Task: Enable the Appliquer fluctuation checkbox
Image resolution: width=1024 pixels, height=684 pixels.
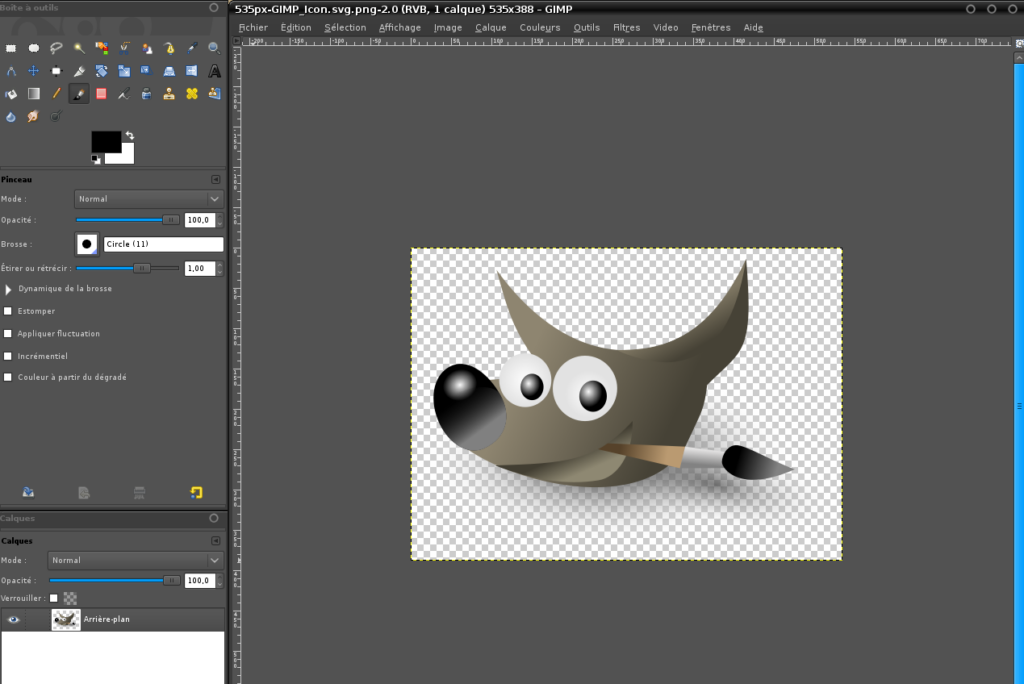Action: click(8, 333)
